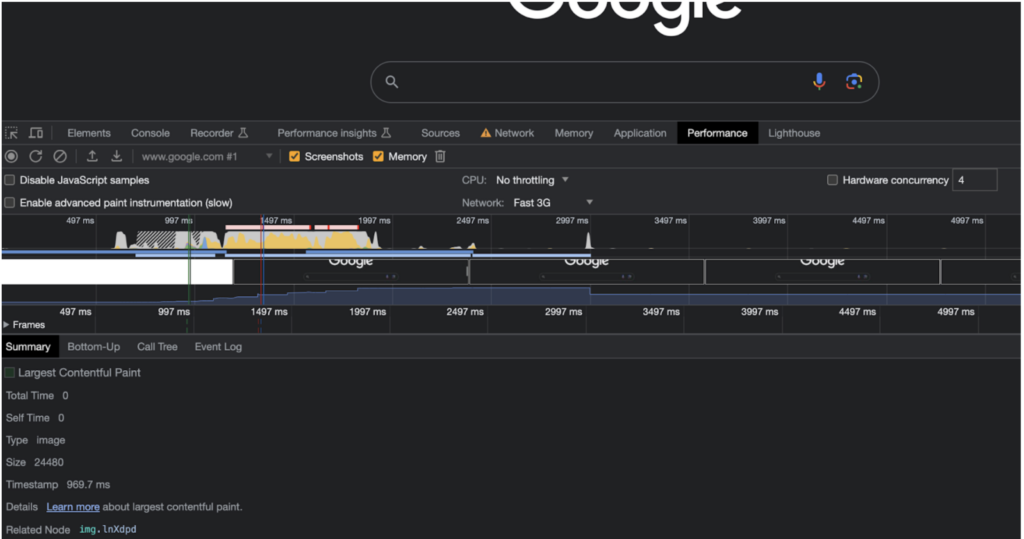
Task: Click the first Google screenshot thumbnail in filmstrip
Action: pos(351,270)
